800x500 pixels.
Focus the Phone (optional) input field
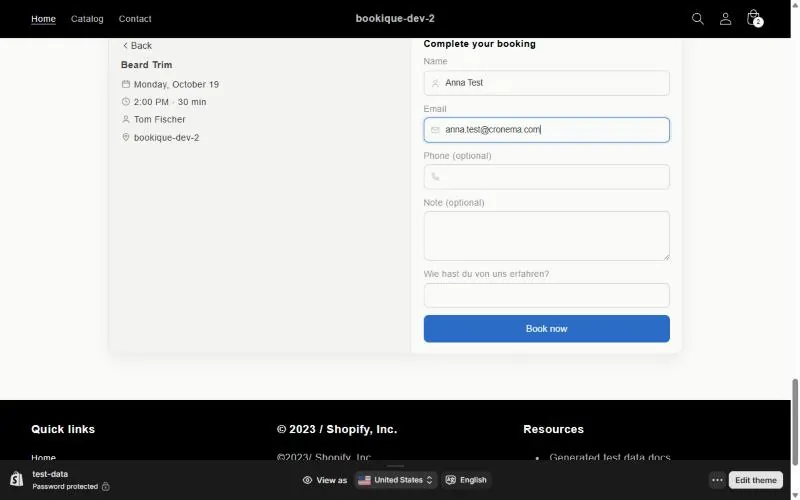pyautogui.click(x=546, y=177)
